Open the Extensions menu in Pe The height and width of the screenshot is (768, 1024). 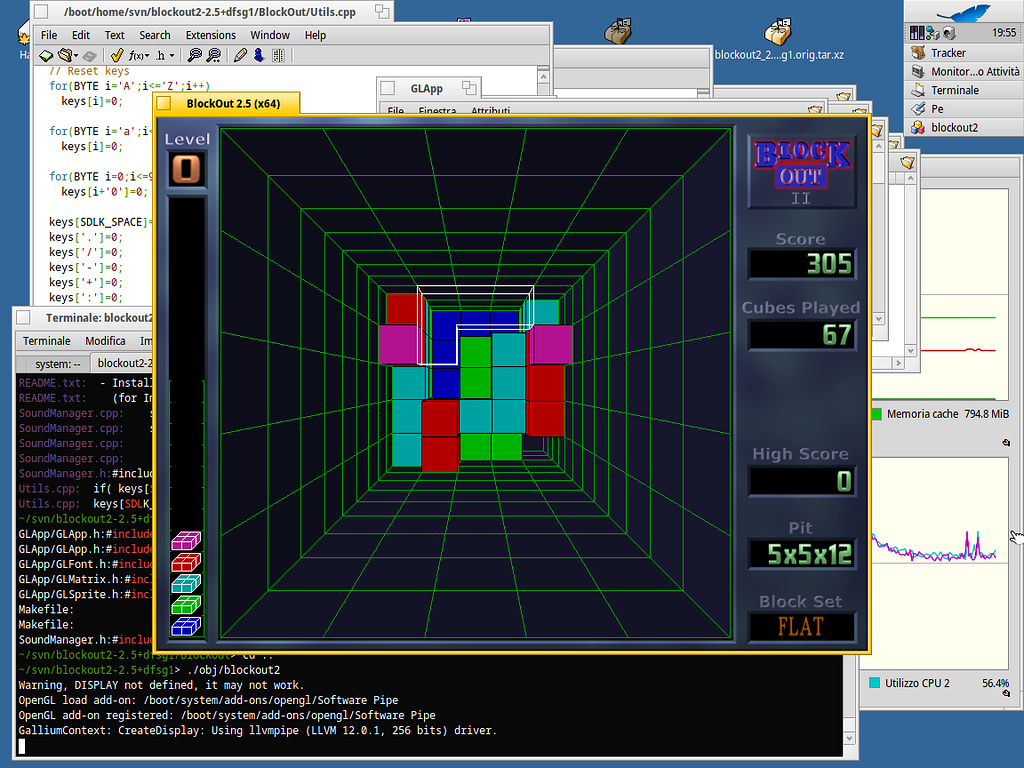(x=210, y=35)
